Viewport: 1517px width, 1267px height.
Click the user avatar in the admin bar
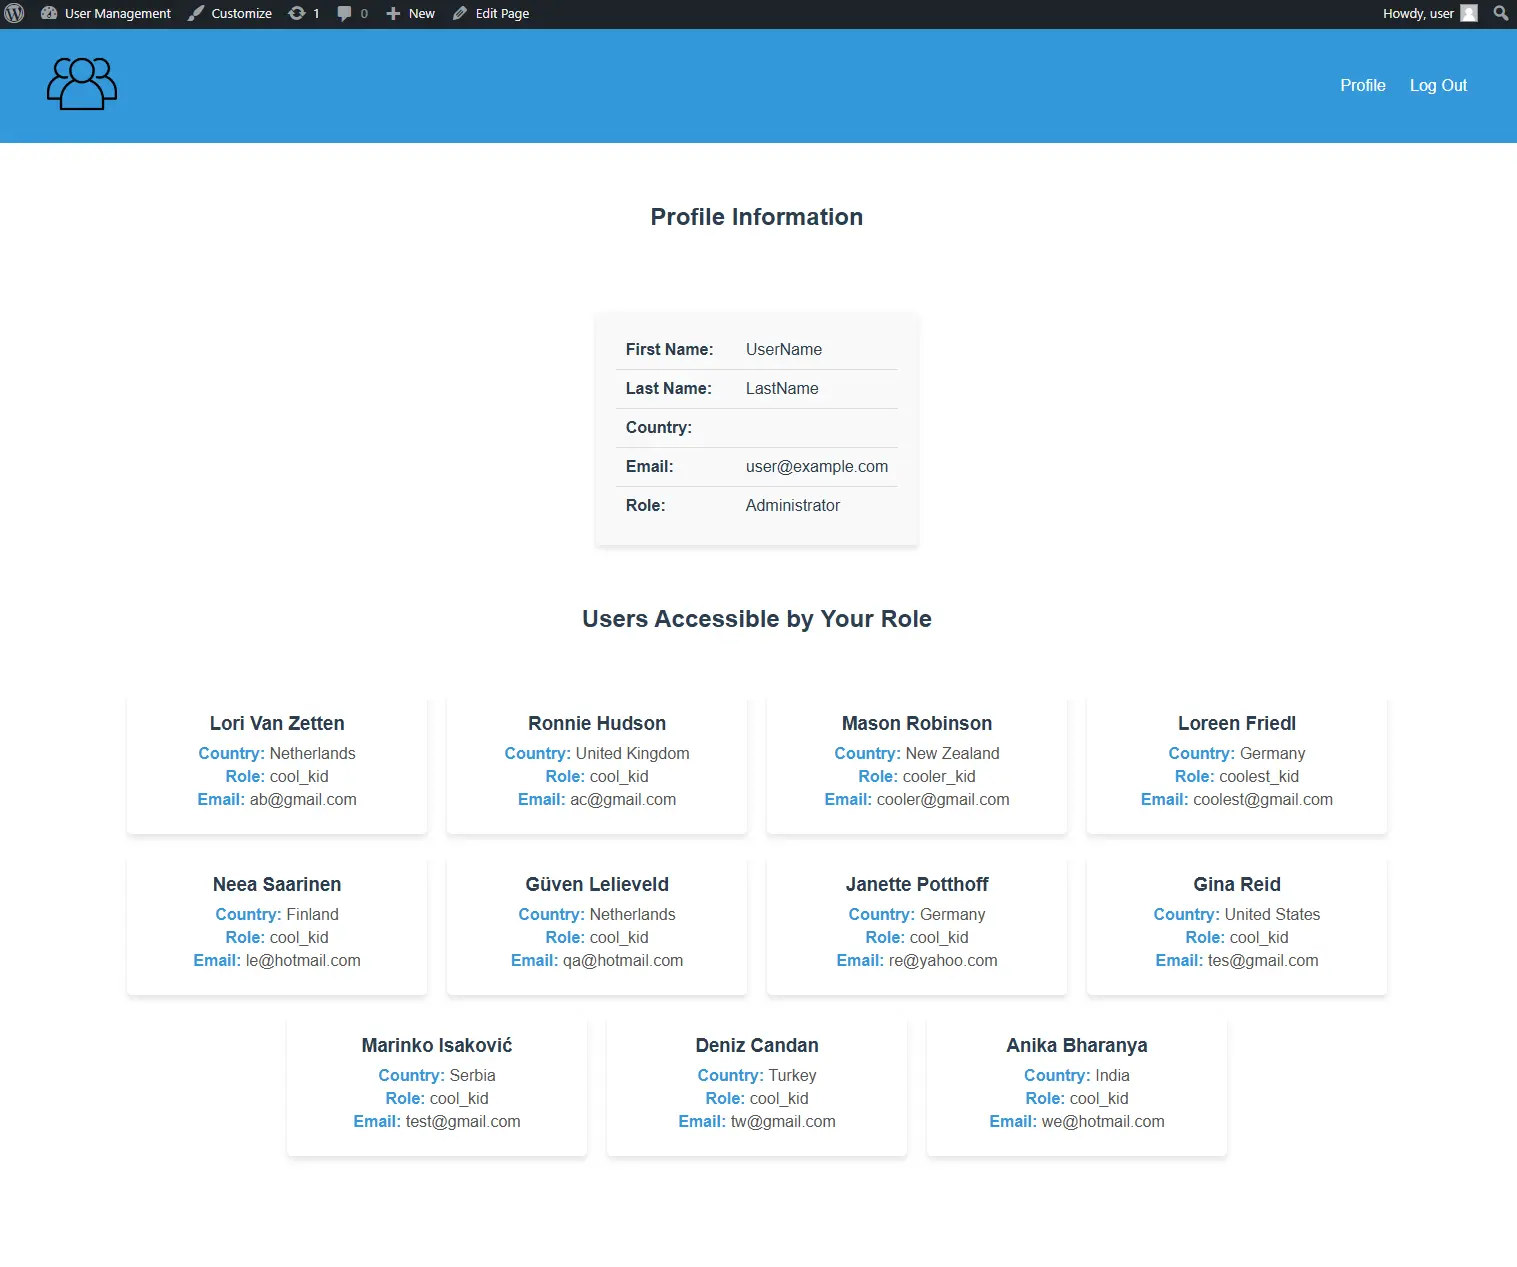coord(1469,13)
